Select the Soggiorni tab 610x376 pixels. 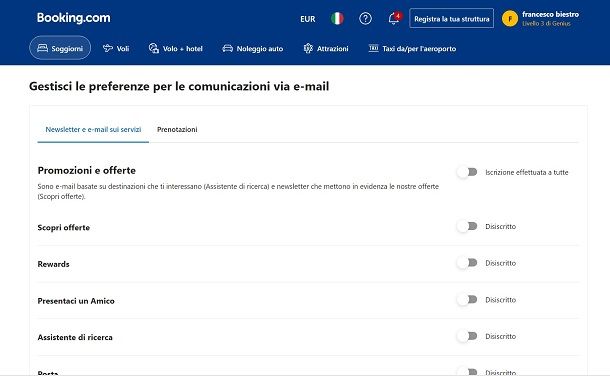pos(60,48)
